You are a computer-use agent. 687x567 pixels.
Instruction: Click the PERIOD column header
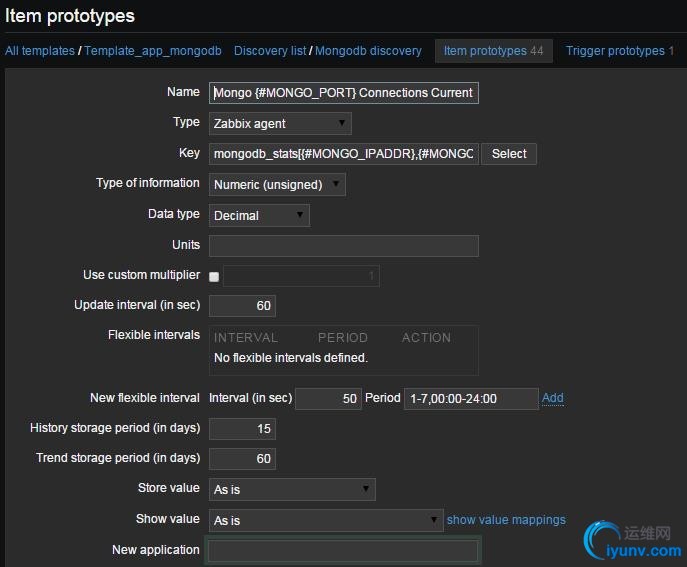[x=343, y=338]
